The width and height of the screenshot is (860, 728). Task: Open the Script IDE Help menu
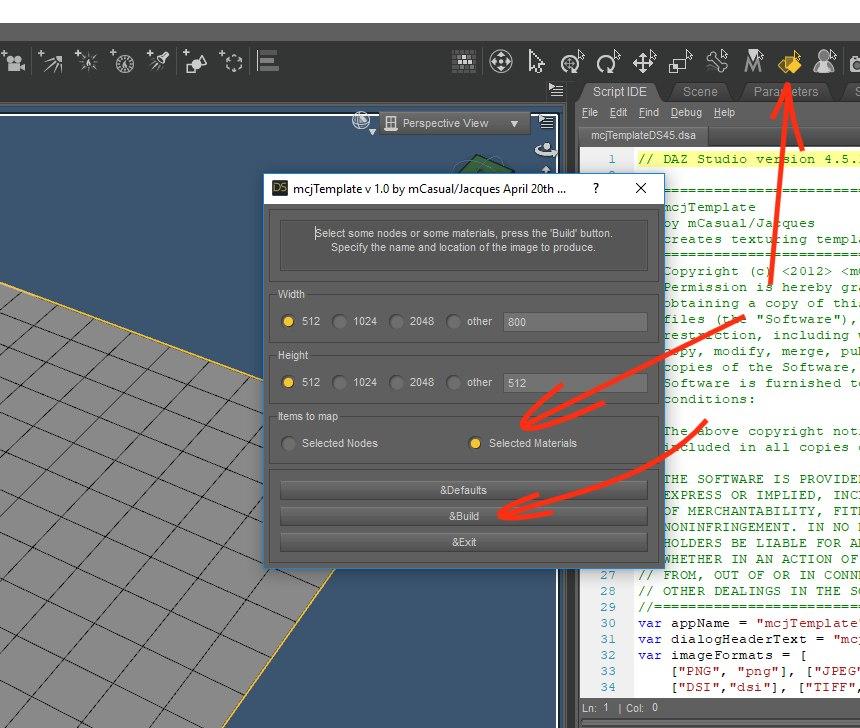tap(724, 112)
